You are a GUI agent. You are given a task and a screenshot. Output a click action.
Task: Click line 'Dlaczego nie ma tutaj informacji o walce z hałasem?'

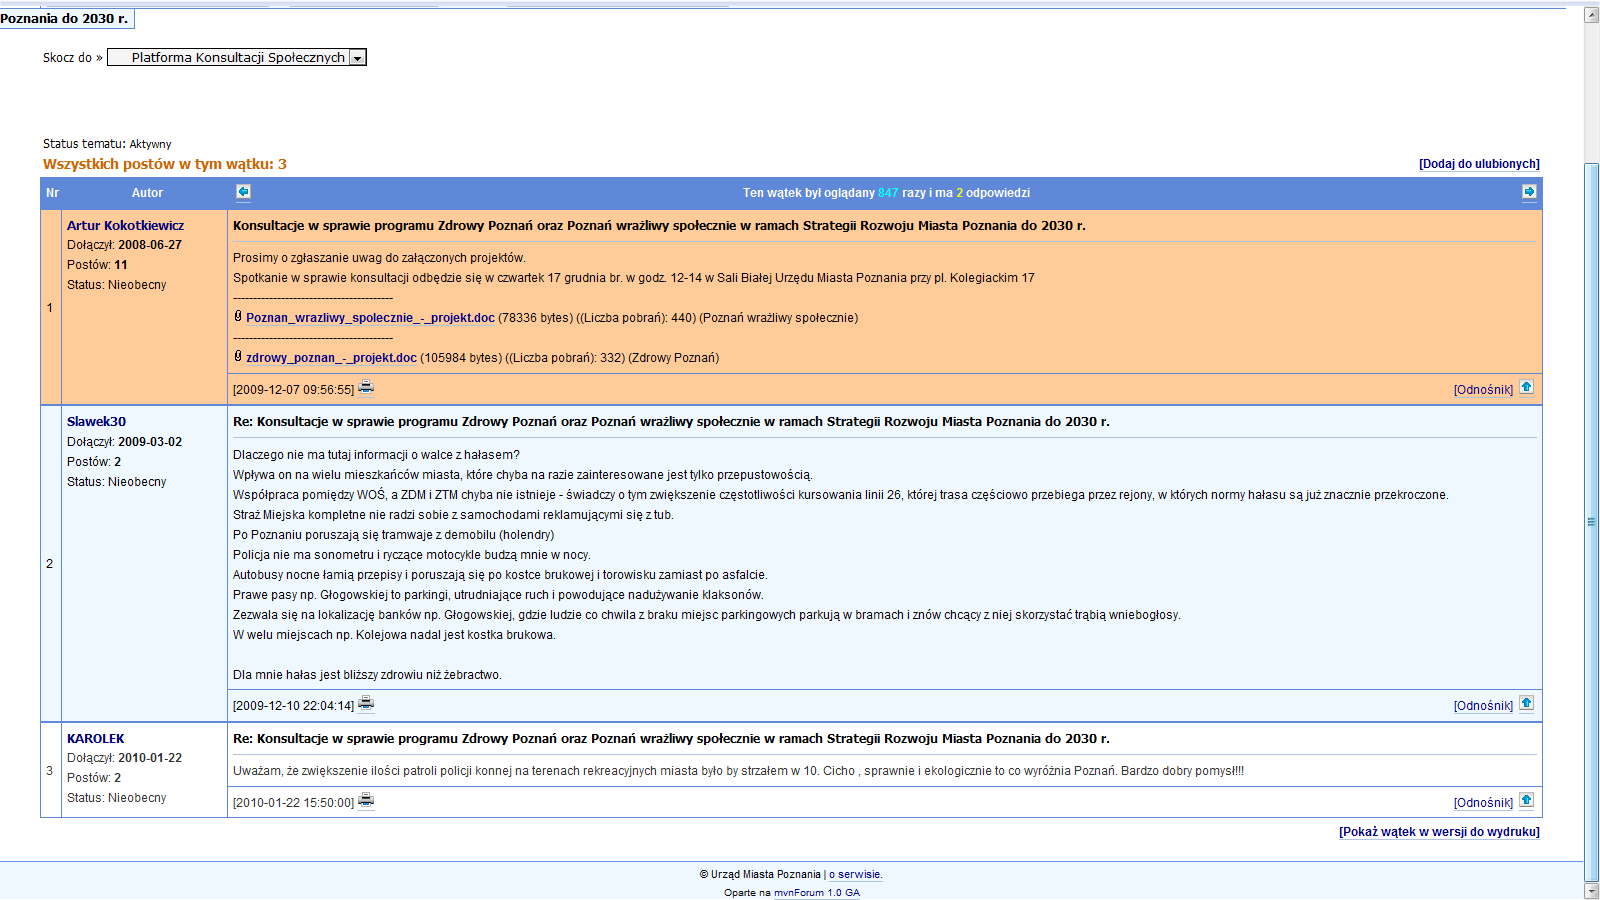[376, 455]
